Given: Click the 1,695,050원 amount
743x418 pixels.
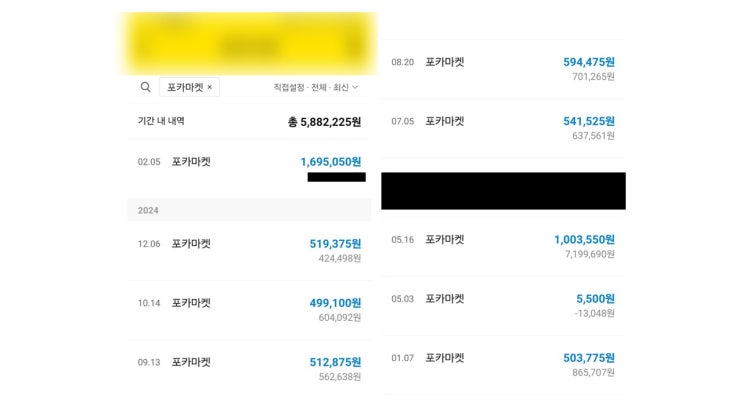Looking at the screenshot, I should click(330, 161).
